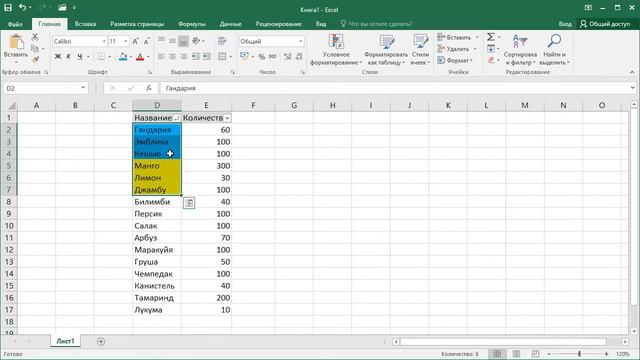
Task: Switch to the Формулы tab
Action: pos(192,24)
